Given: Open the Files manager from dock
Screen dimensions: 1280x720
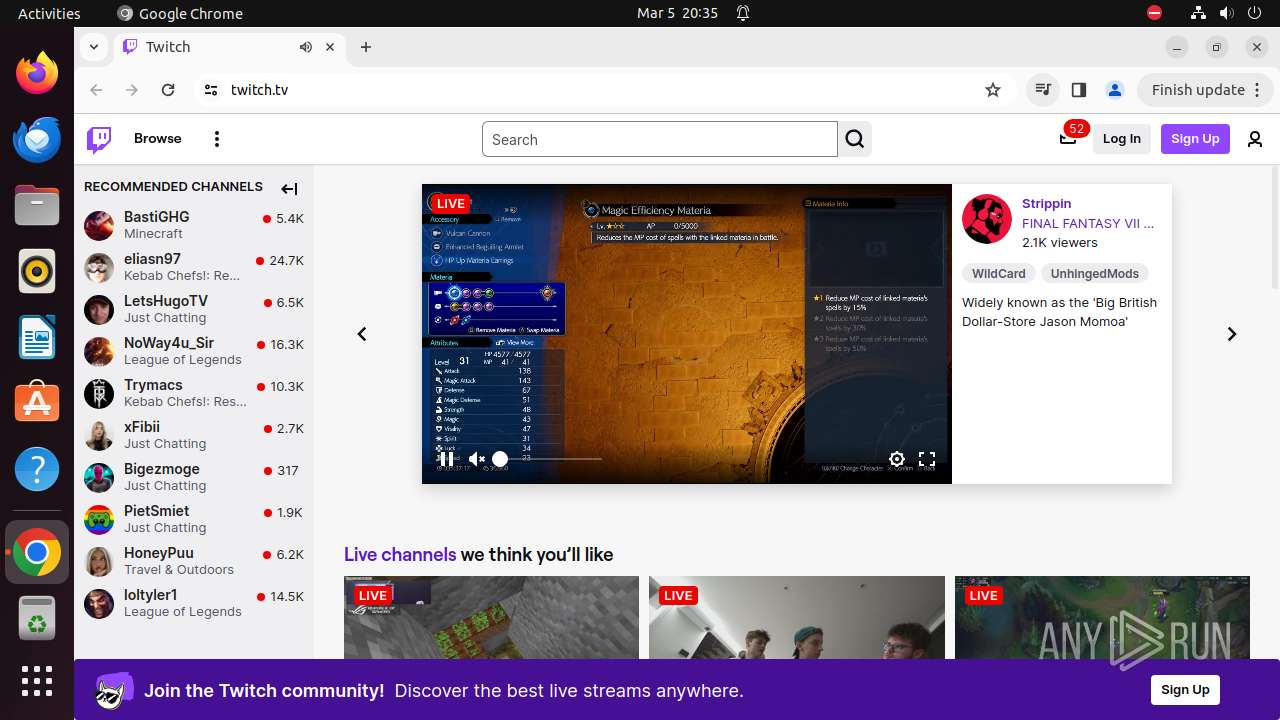Looking at the screenshot, I should tap(37, 205).
